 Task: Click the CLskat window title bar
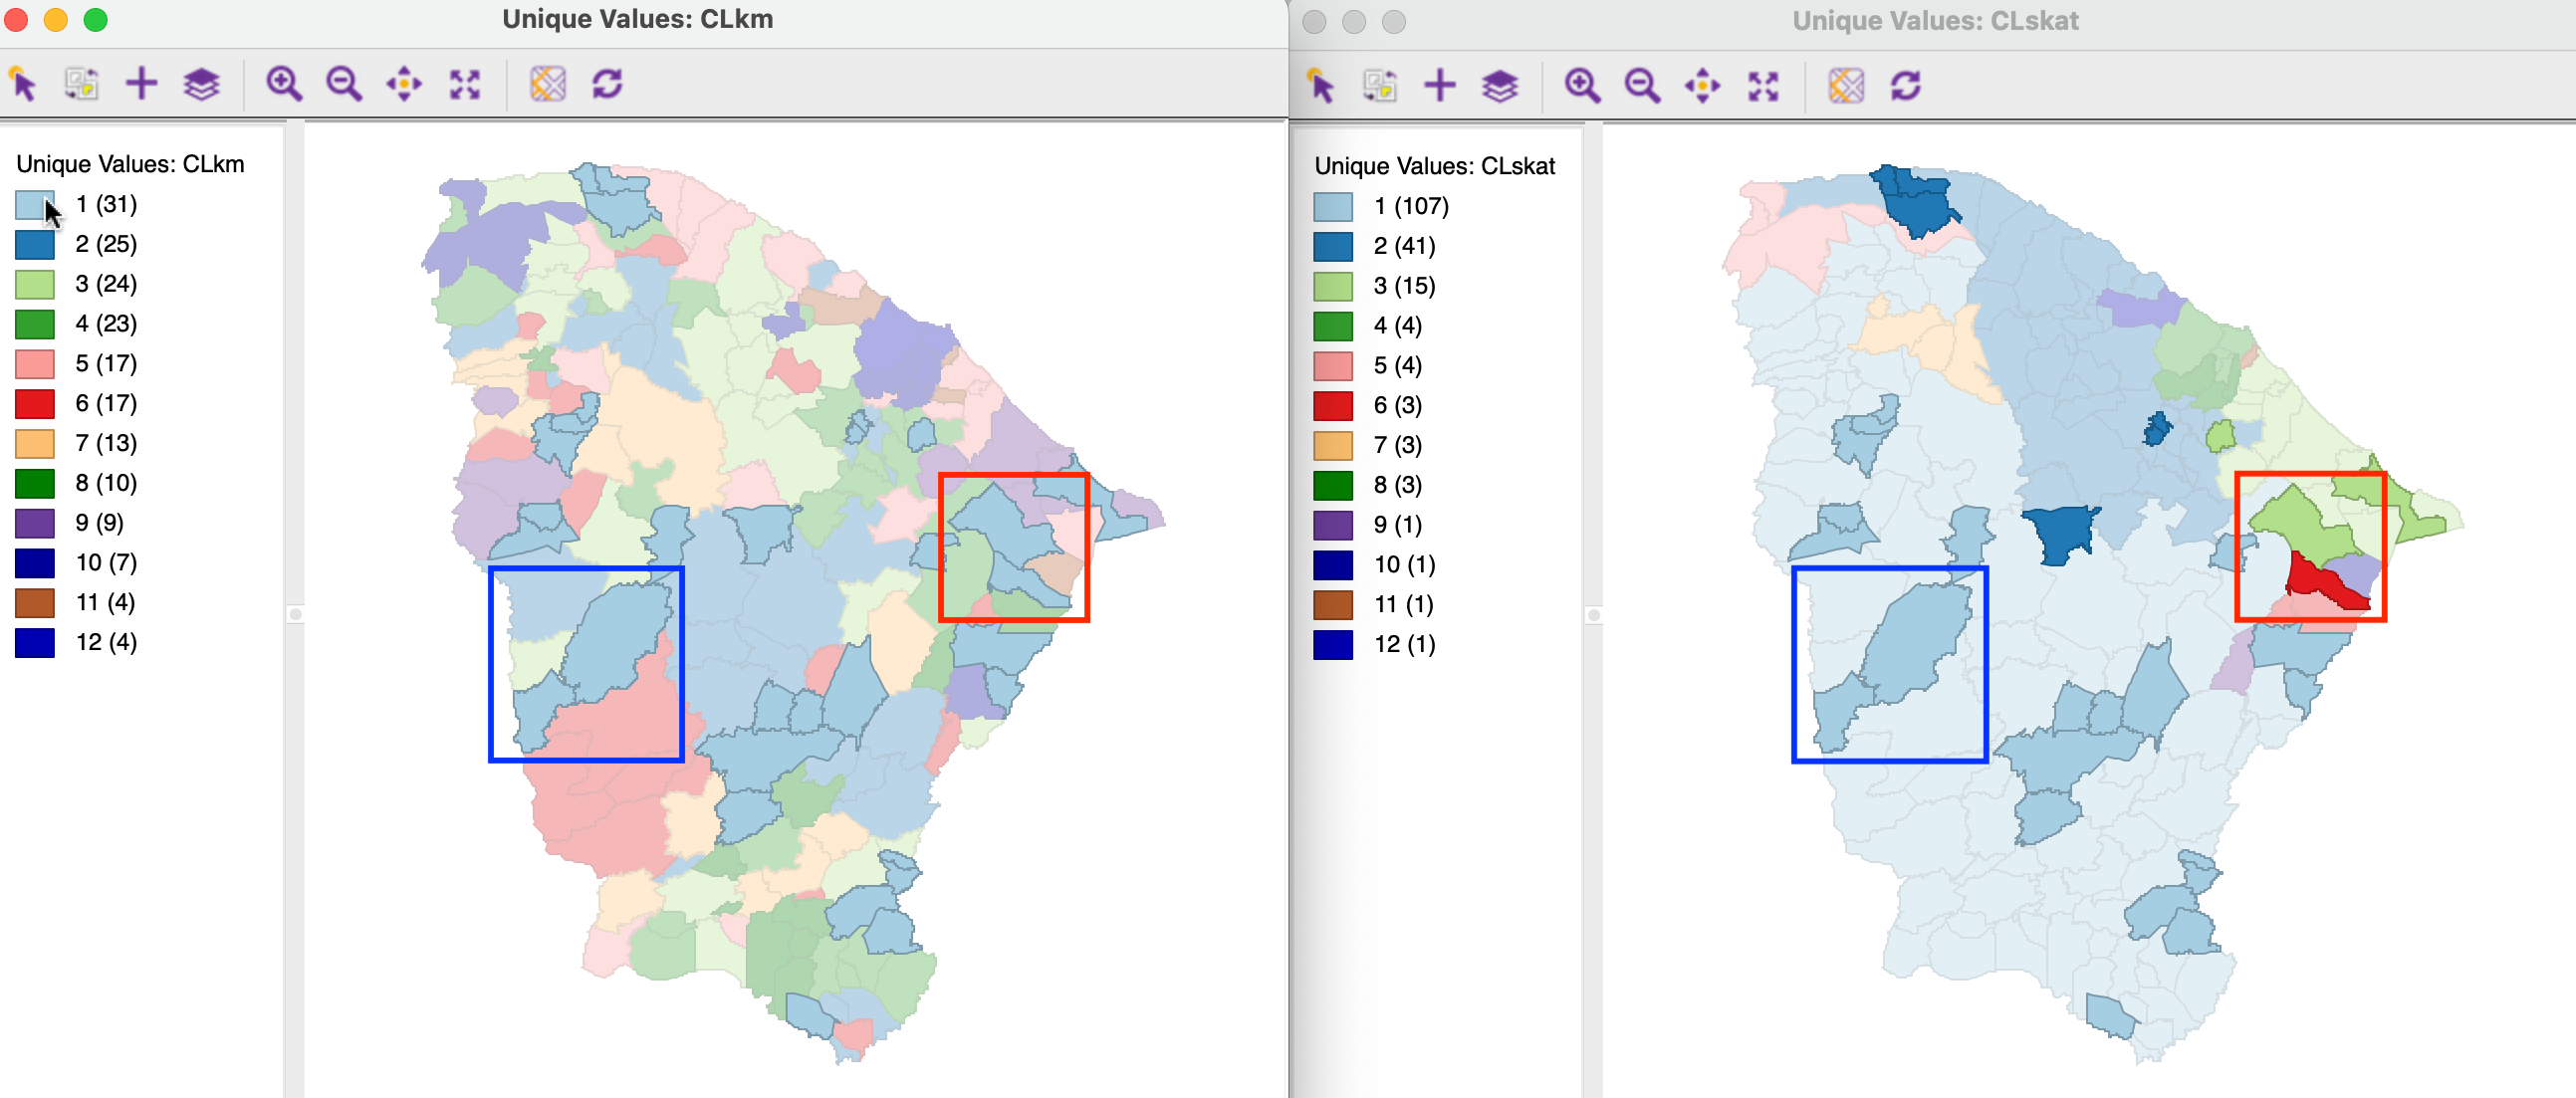[x=1934, y=21]
